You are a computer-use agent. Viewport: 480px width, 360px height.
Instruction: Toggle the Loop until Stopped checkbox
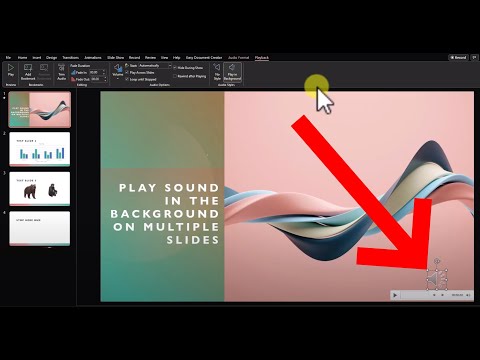coord(127,79)
